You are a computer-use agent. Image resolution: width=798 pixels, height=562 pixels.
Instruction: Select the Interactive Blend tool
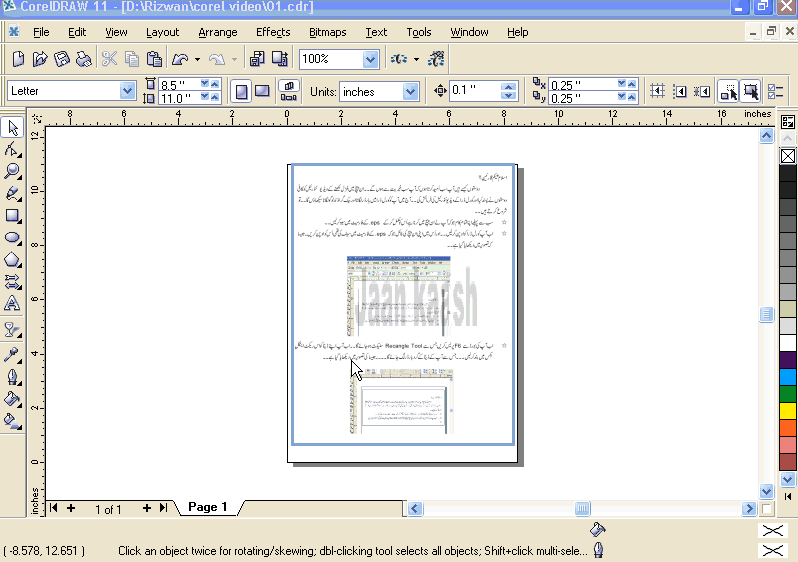[12, 330]
